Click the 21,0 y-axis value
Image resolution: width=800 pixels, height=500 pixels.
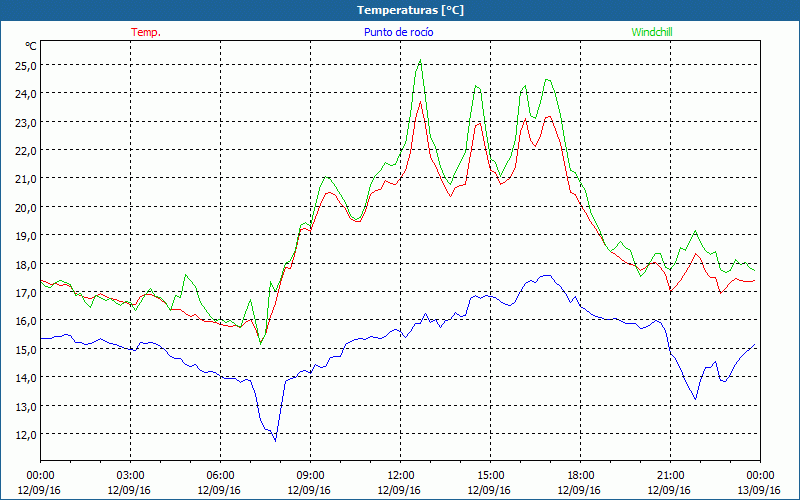coord(26,179)
